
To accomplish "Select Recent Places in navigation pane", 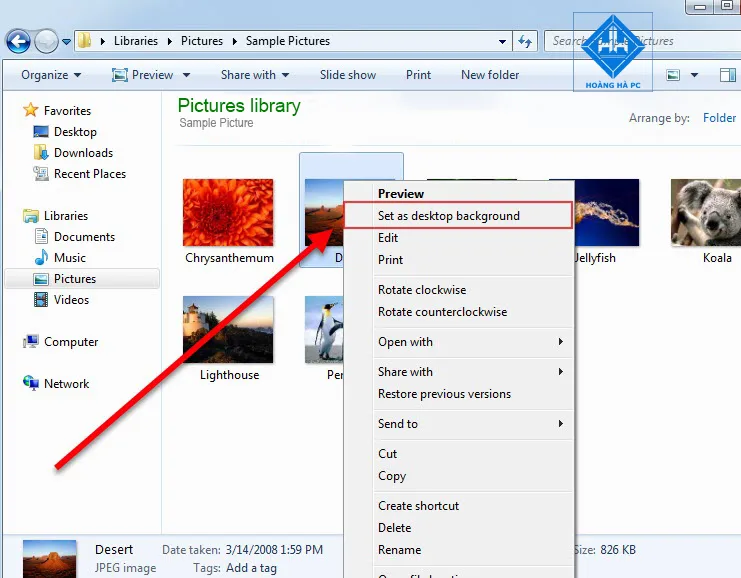I will tap(90, 174).
